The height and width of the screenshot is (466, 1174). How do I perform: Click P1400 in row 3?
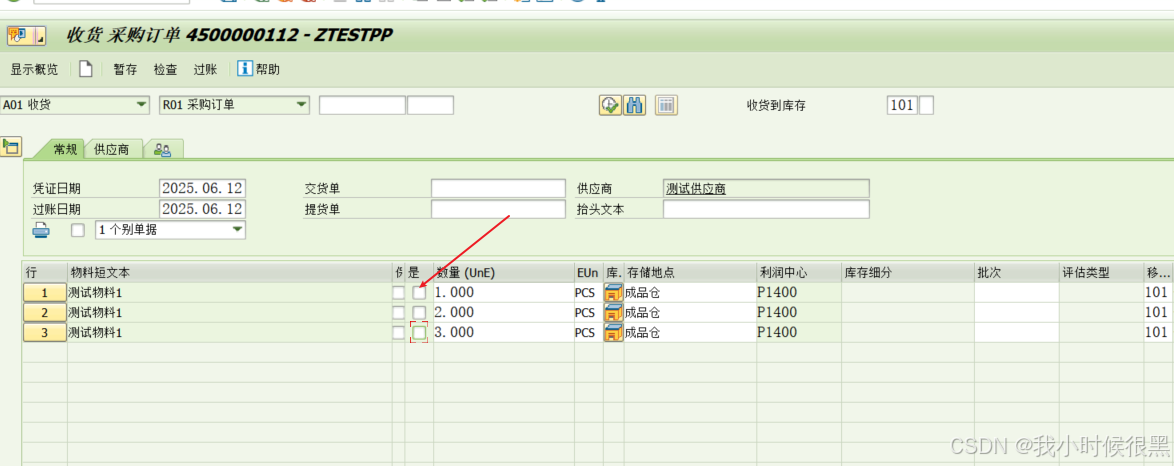778,333
